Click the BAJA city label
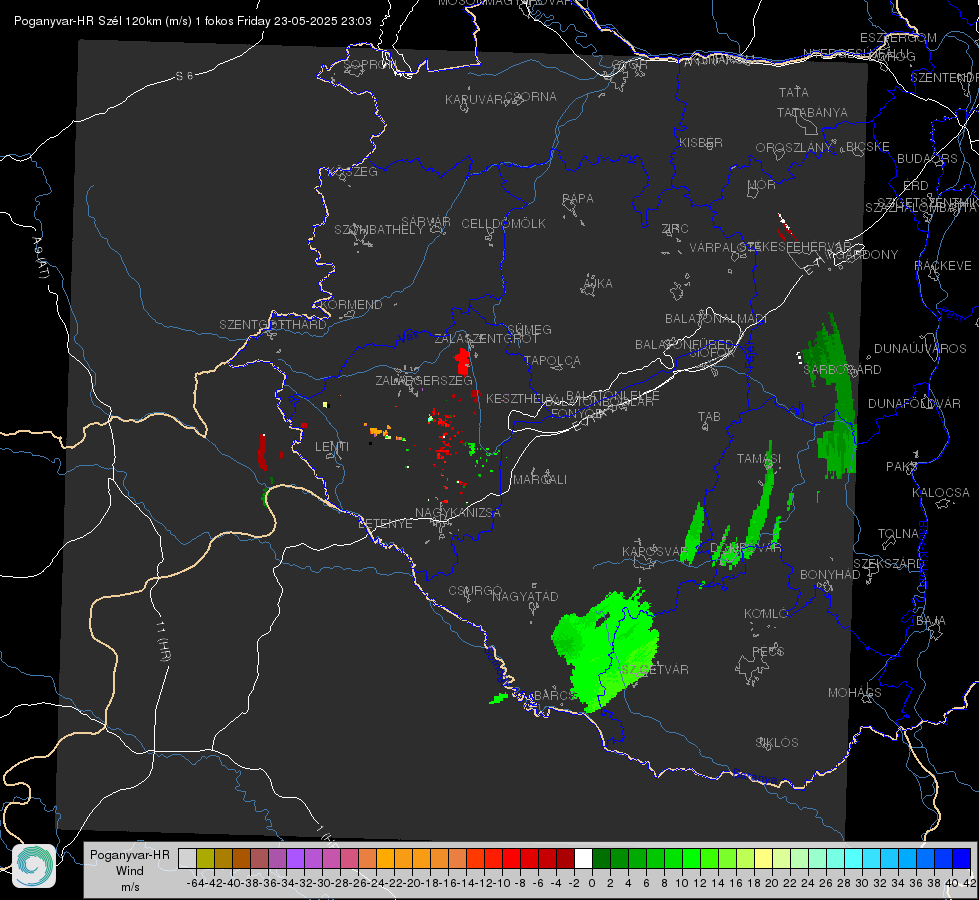This screenshot has width=979, height=900. click(x=931, y=621)
